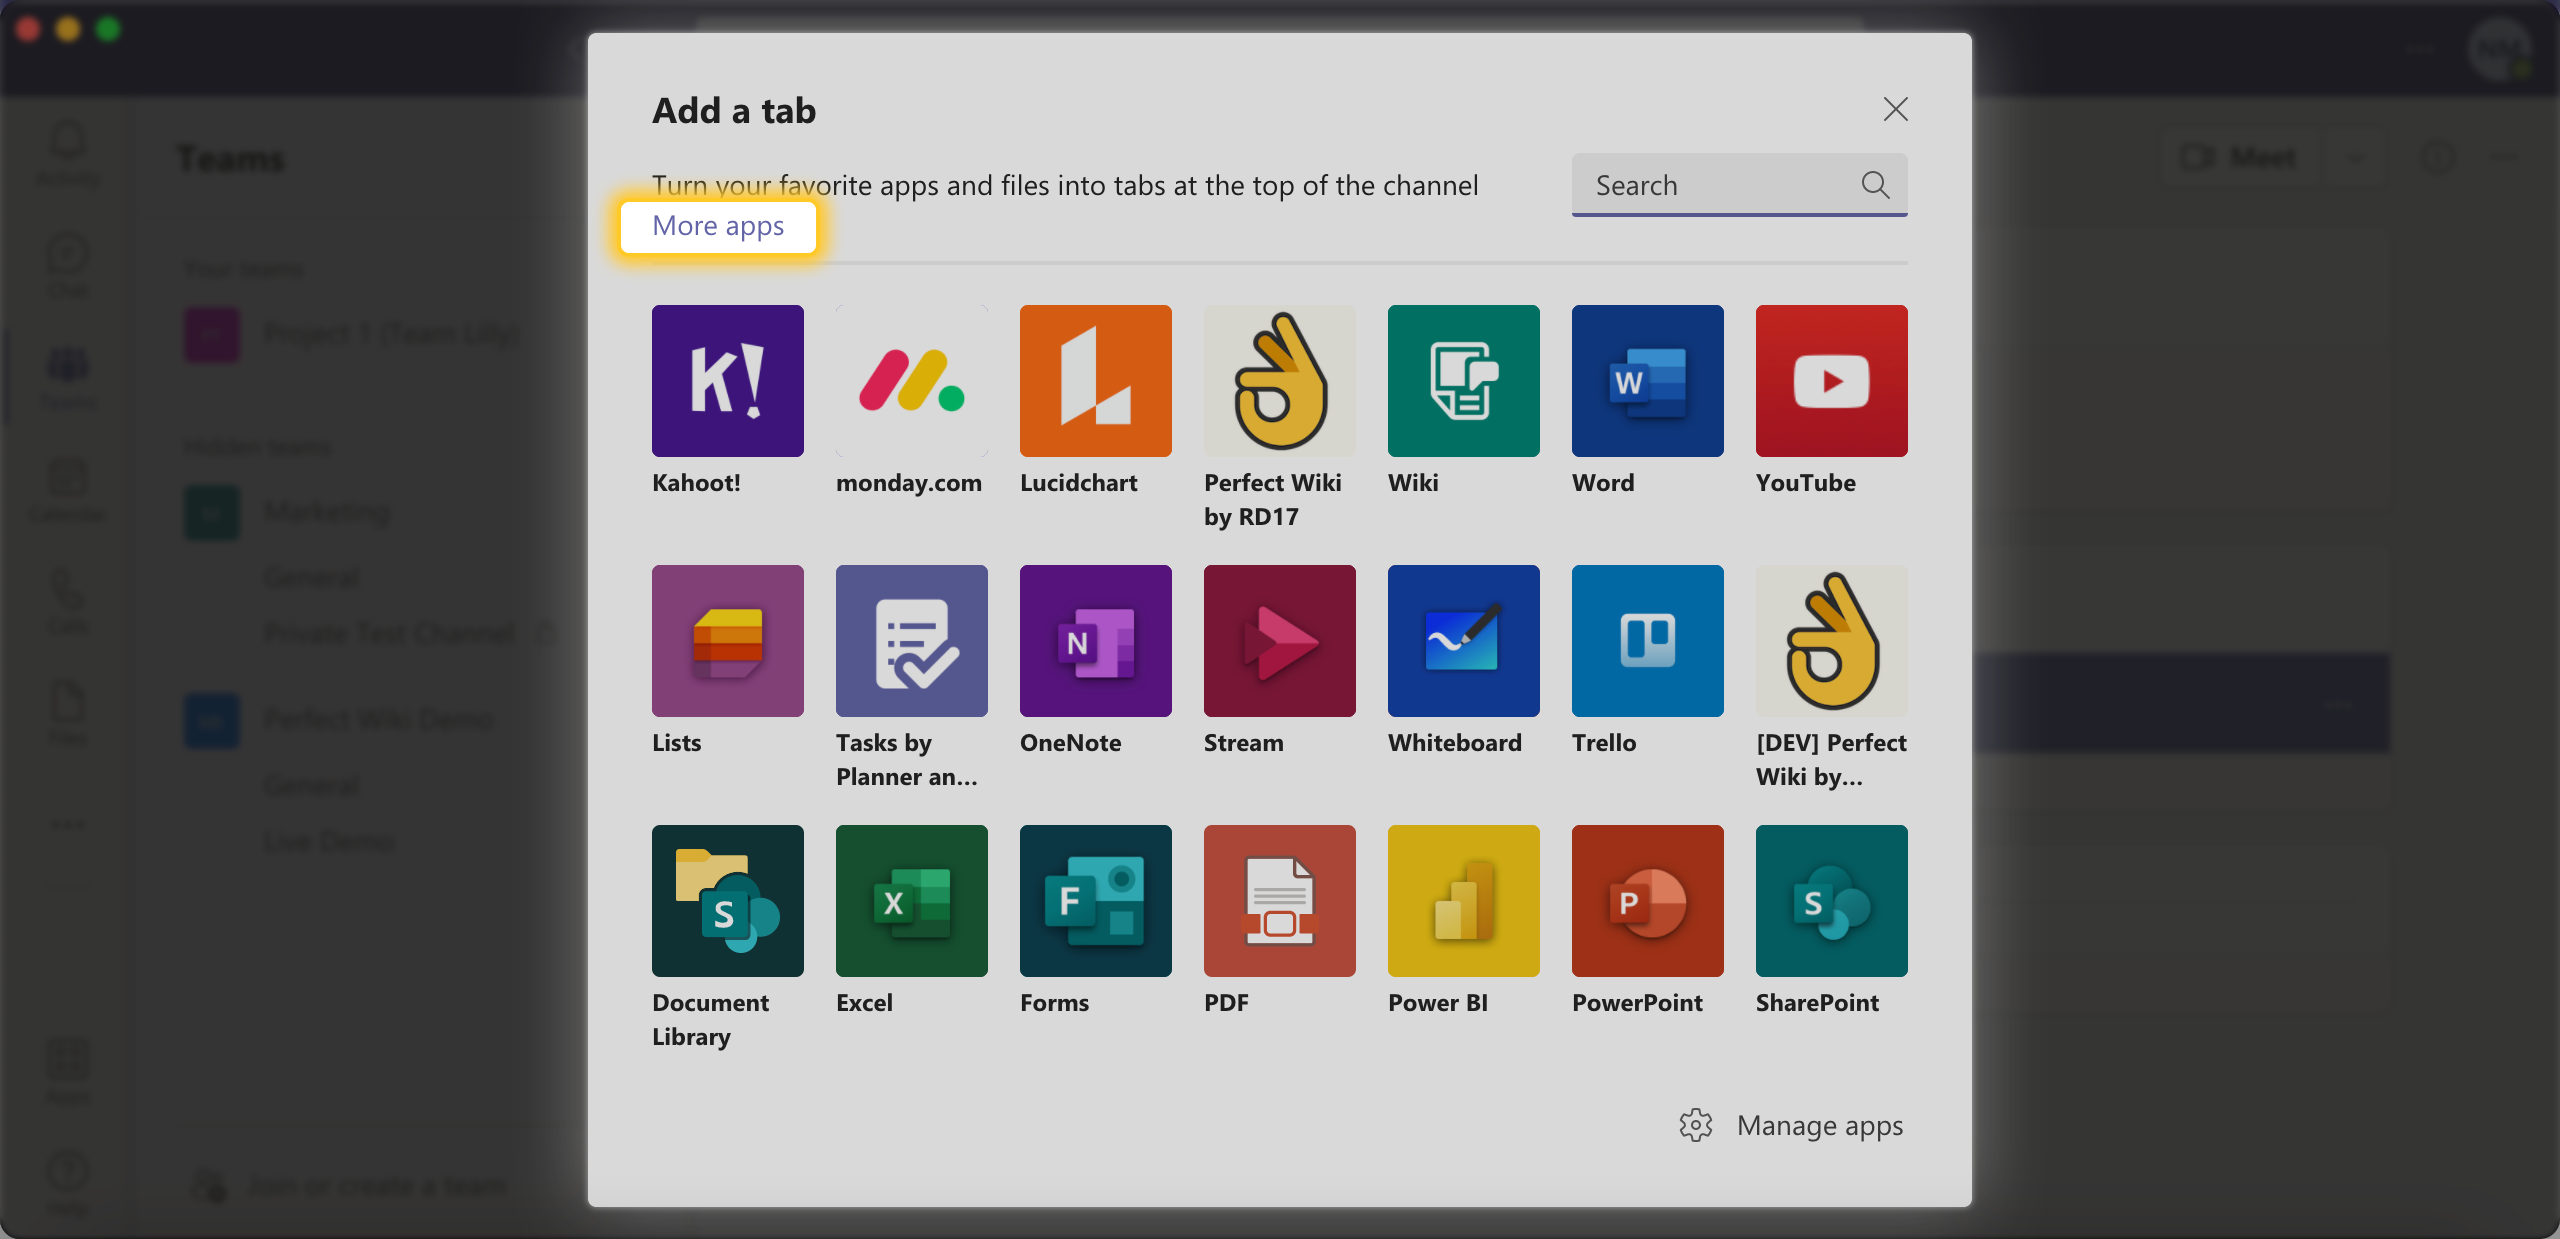Add an Excel tab
Viewport: 2560px width, 1239px height.
click(x=911, y=901)
